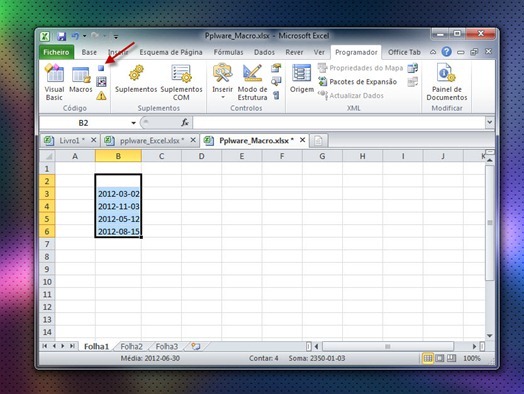Open macro security warning settings
524x394 pixels.
tap(101, 96)
